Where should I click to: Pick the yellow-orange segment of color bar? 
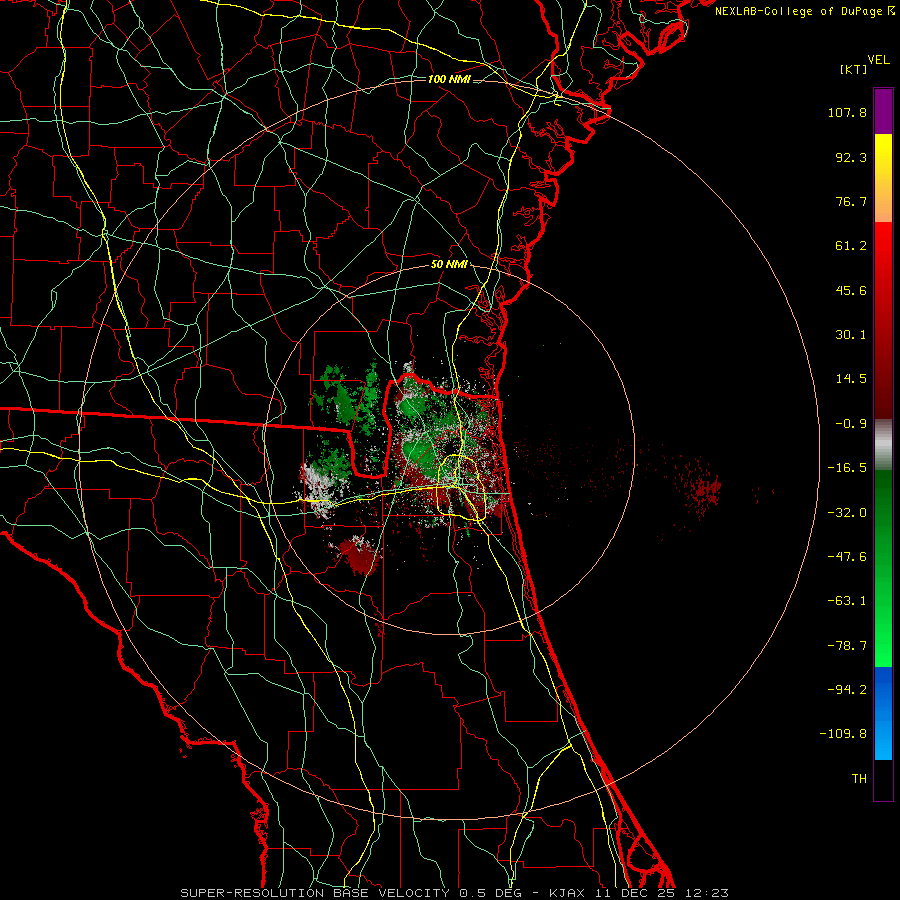click(883, 178)
